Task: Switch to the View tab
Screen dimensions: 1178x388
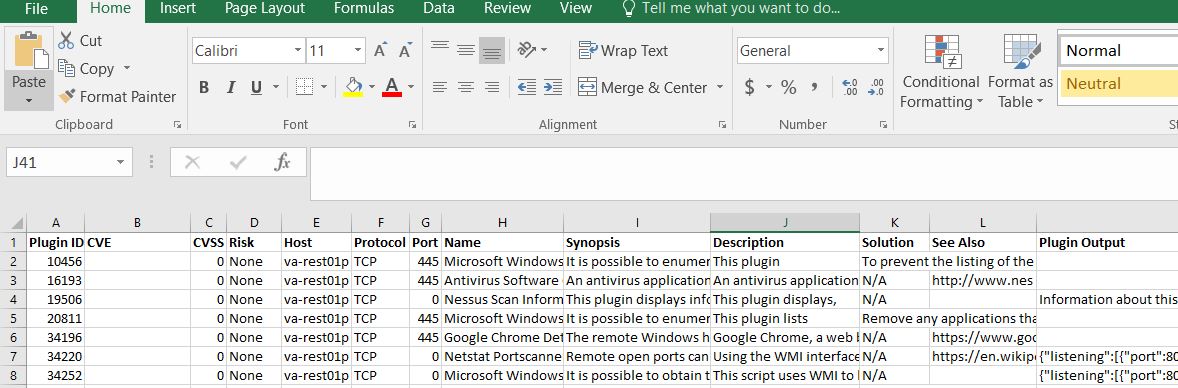Action: 576,9
